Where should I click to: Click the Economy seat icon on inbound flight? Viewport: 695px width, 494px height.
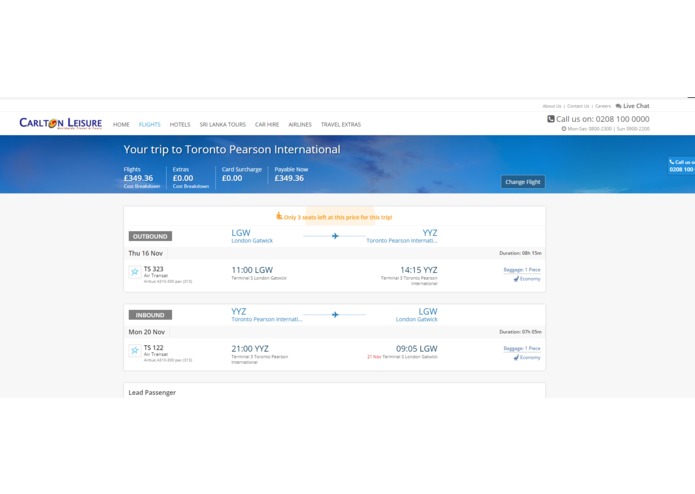pos(516,357)
